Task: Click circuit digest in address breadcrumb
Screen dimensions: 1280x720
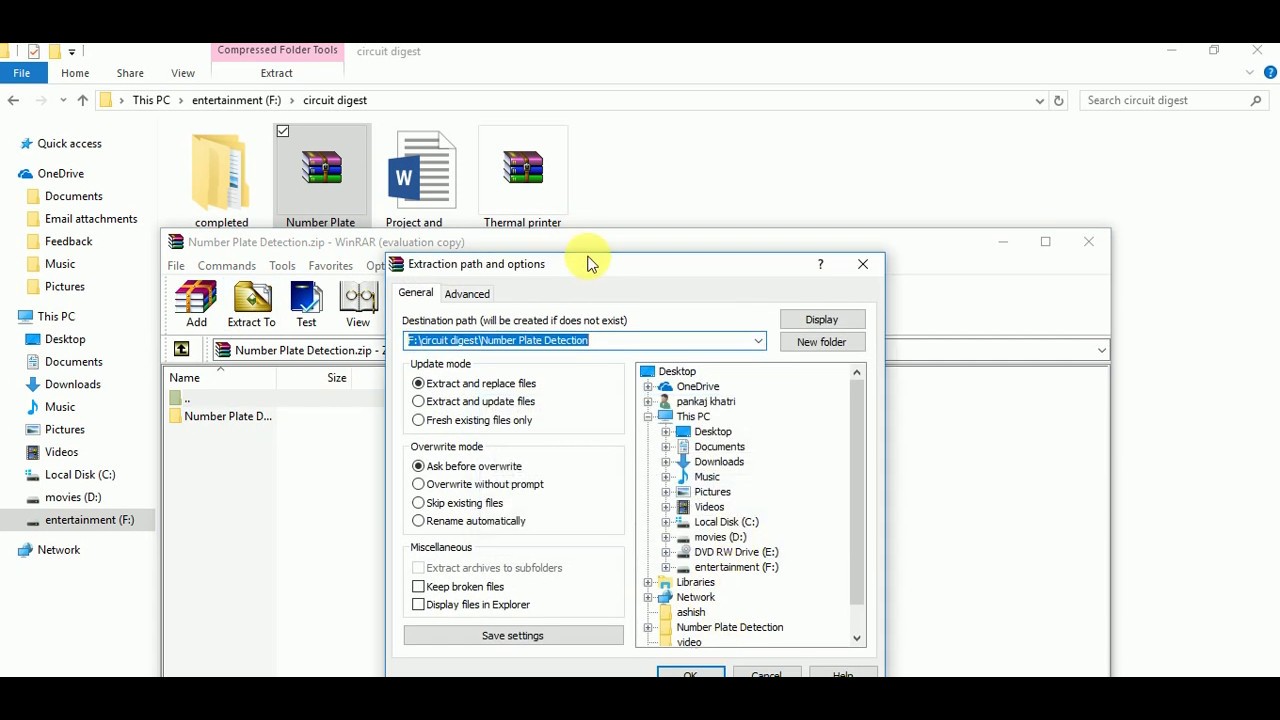Action: (x=335, y=100)
